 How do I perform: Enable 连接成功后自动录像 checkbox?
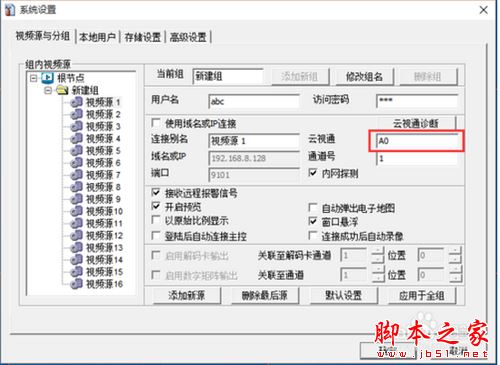(313, 236)
